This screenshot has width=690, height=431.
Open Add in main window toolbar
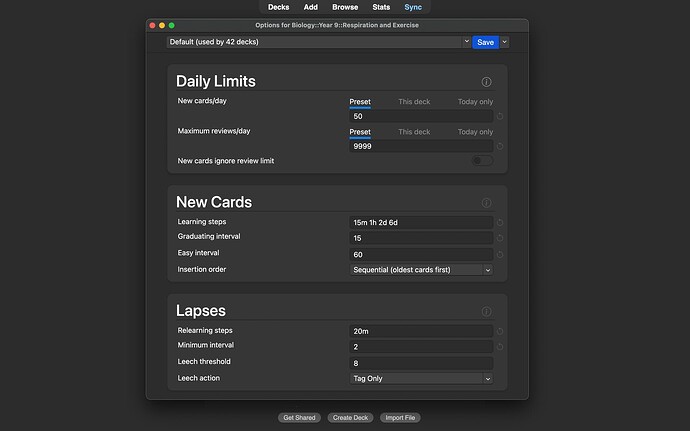(x=311, y=7)
